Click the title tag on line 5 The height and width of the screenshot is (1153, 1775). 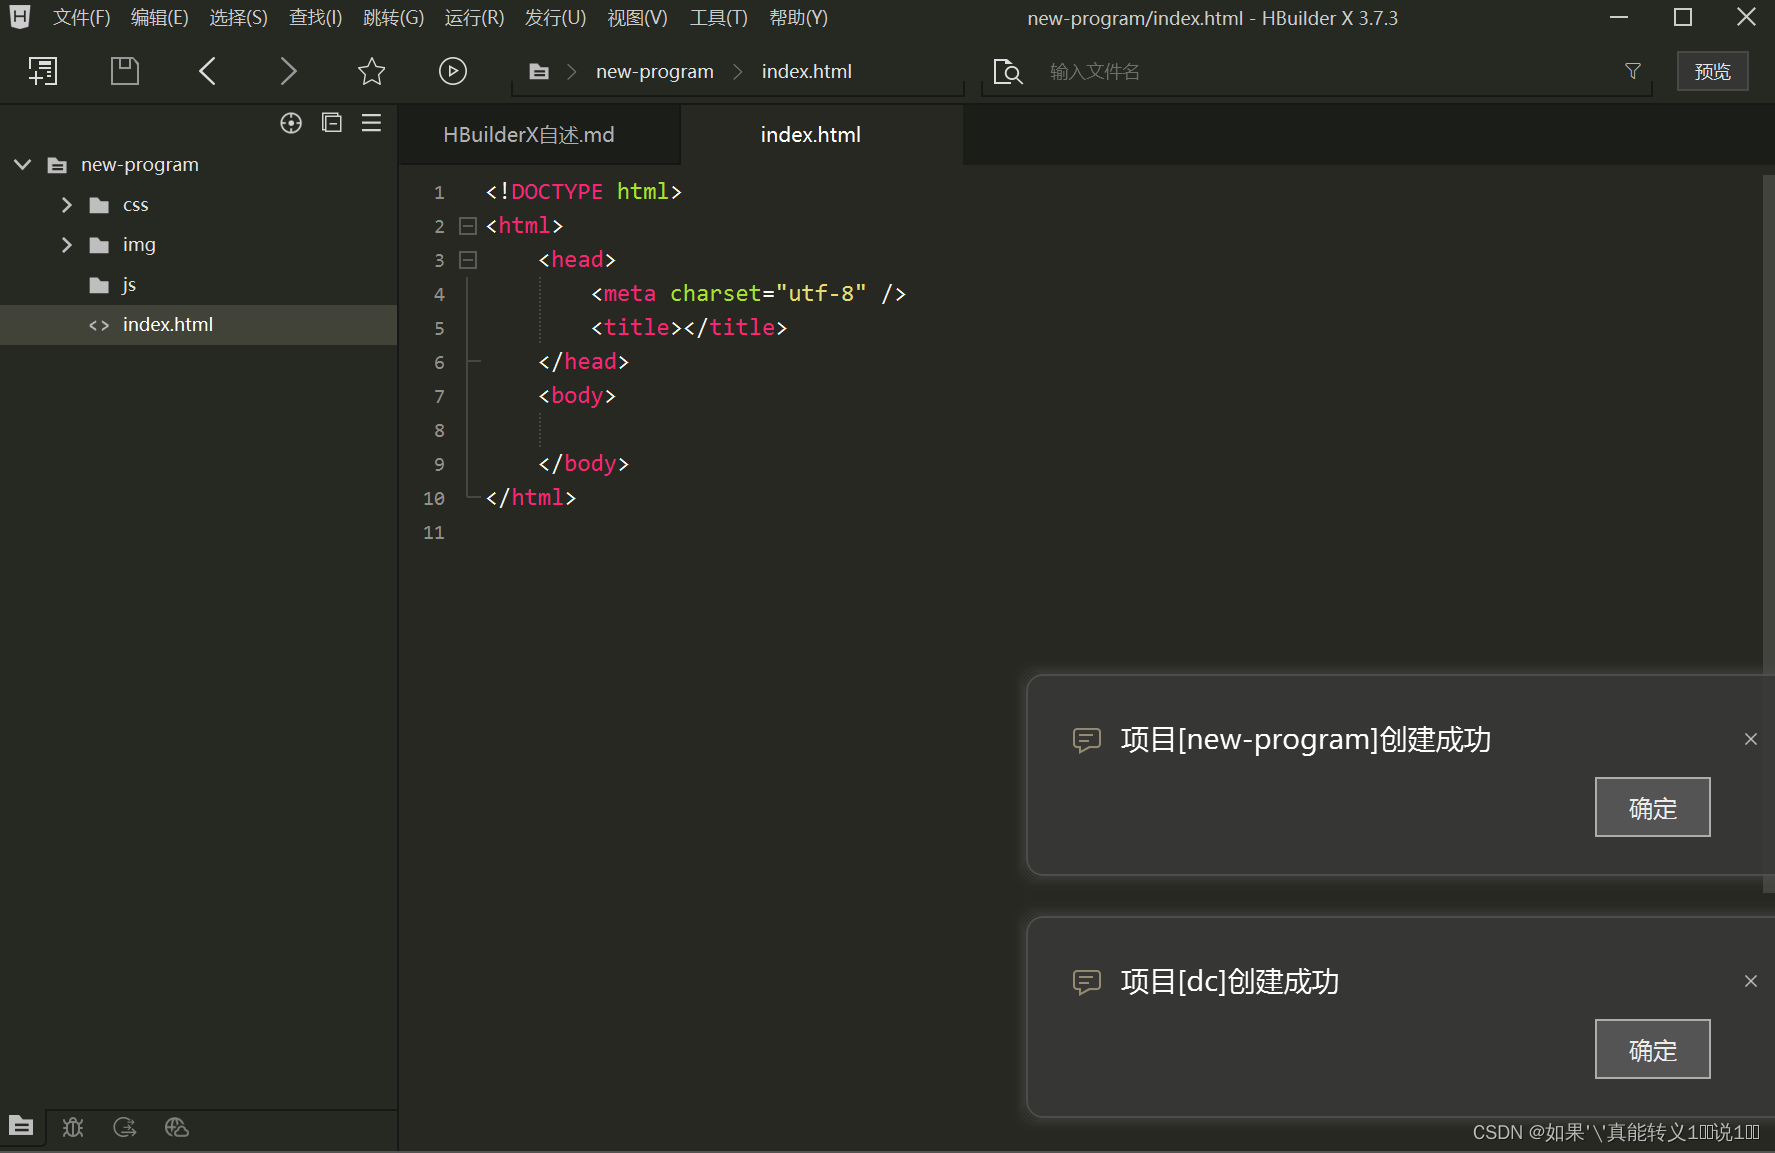(x=689, y=328)
